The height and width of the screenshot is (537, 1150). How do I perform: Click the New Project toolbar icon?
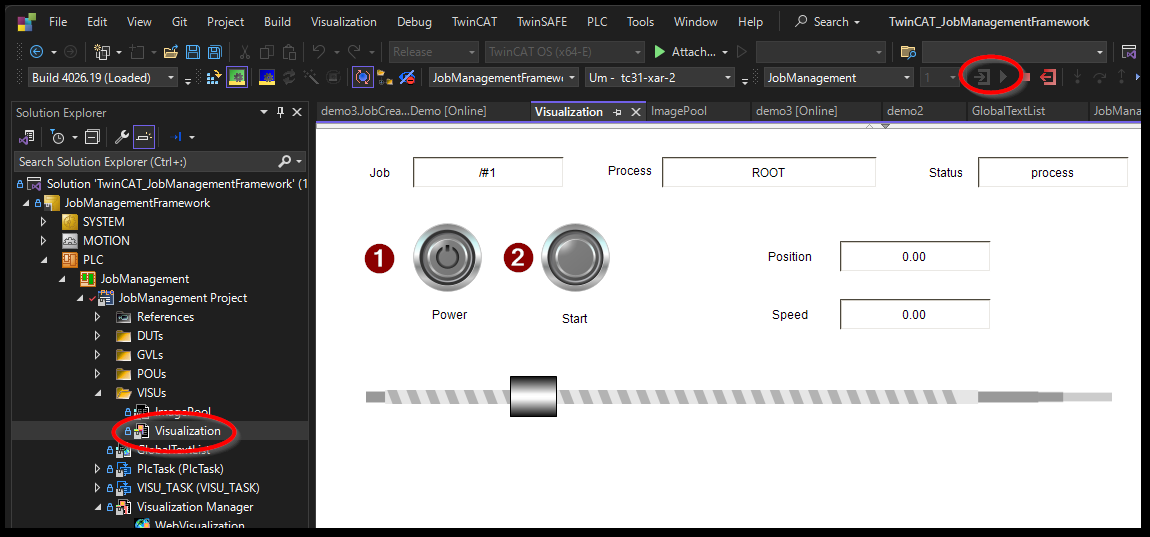coord(101,52)
